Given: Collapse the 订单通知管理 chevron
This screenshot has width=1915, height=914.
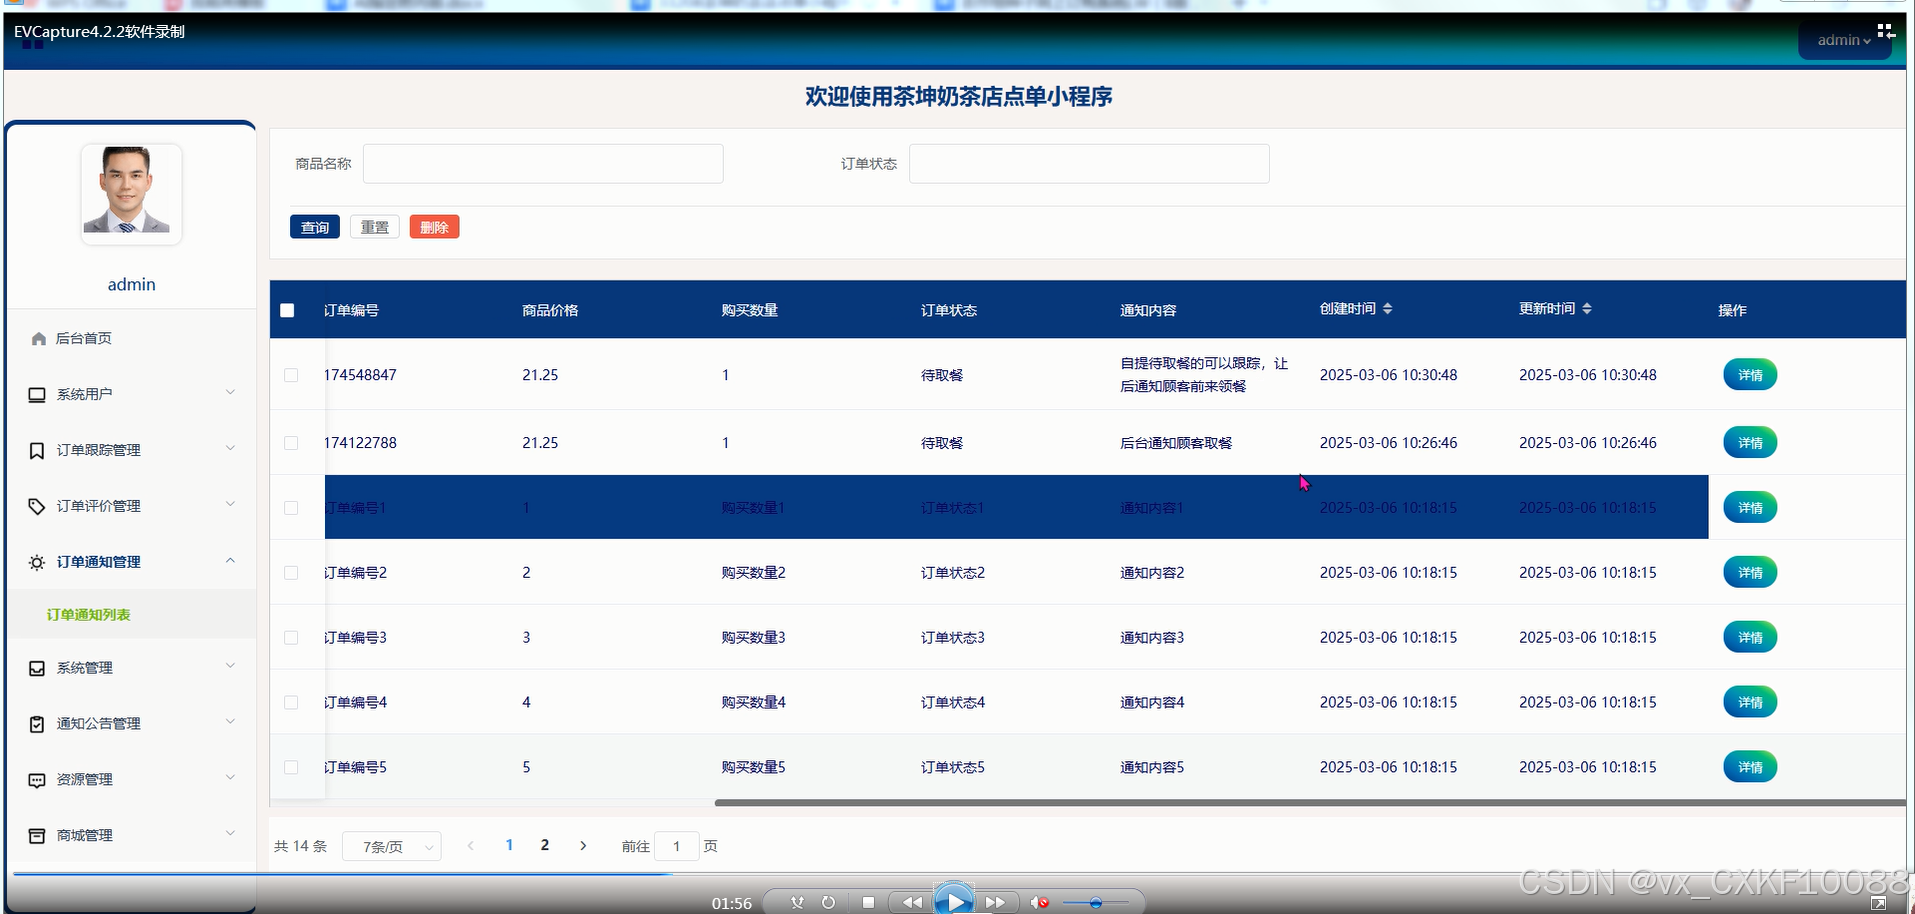Looking at the screenshot, I should tap(230, 560).
